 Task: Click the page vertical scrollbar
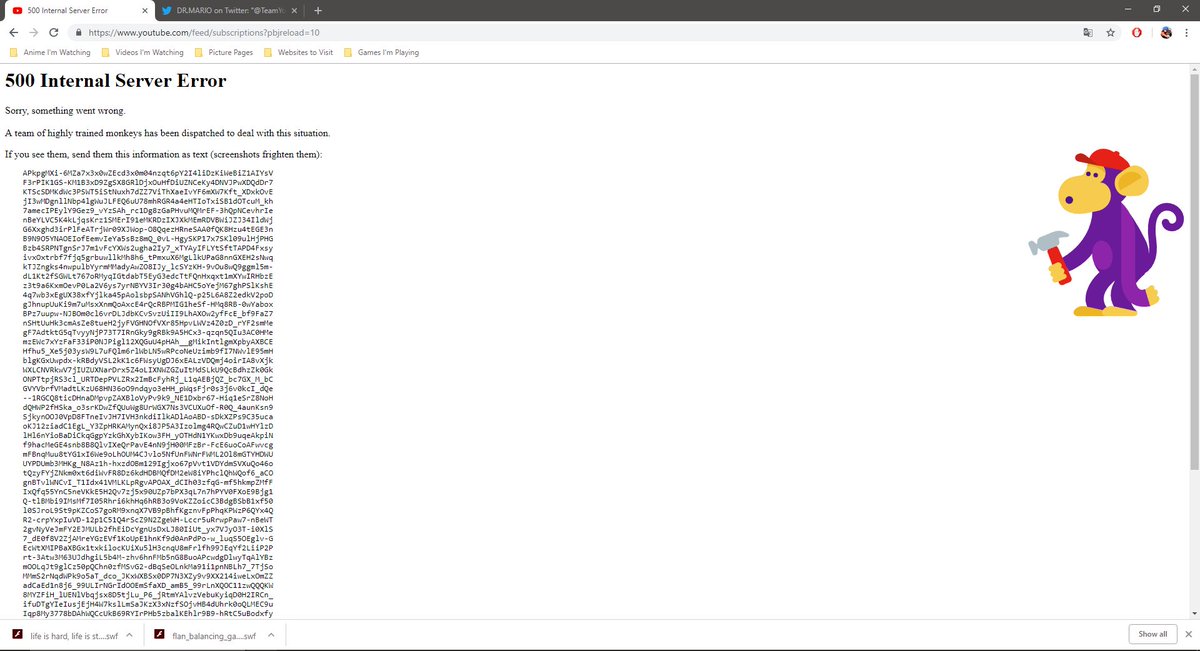click(x=1194, y=270)
